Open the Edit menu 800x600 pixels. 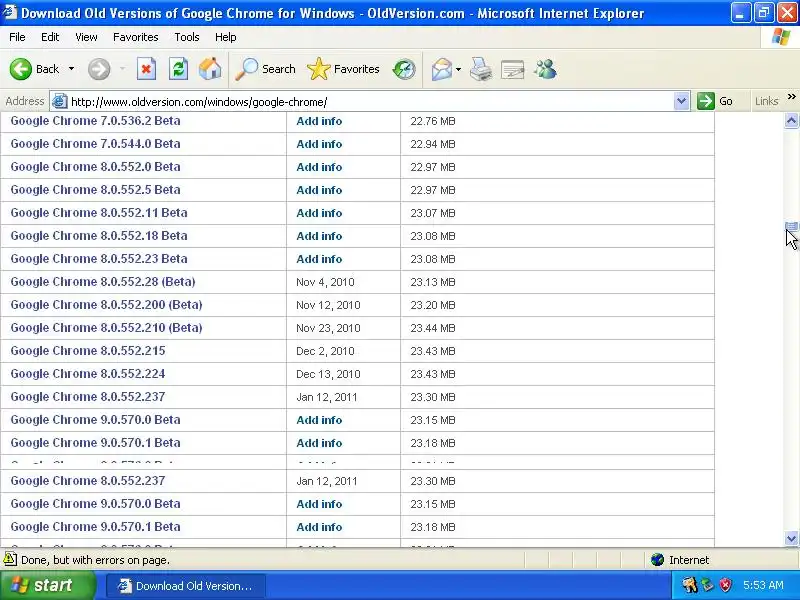[50, 37]
